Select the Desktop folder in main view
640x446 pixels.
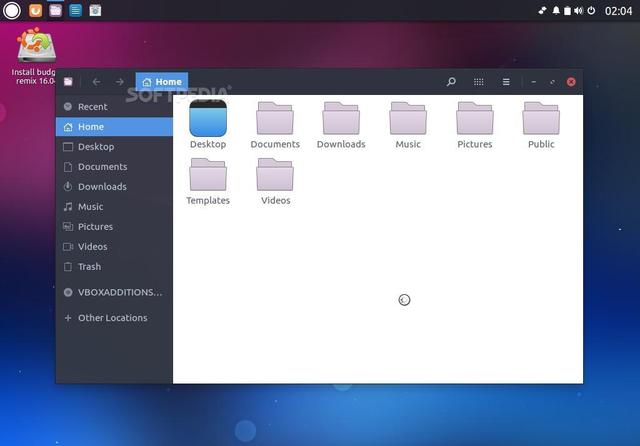click(x=208, y=119)
